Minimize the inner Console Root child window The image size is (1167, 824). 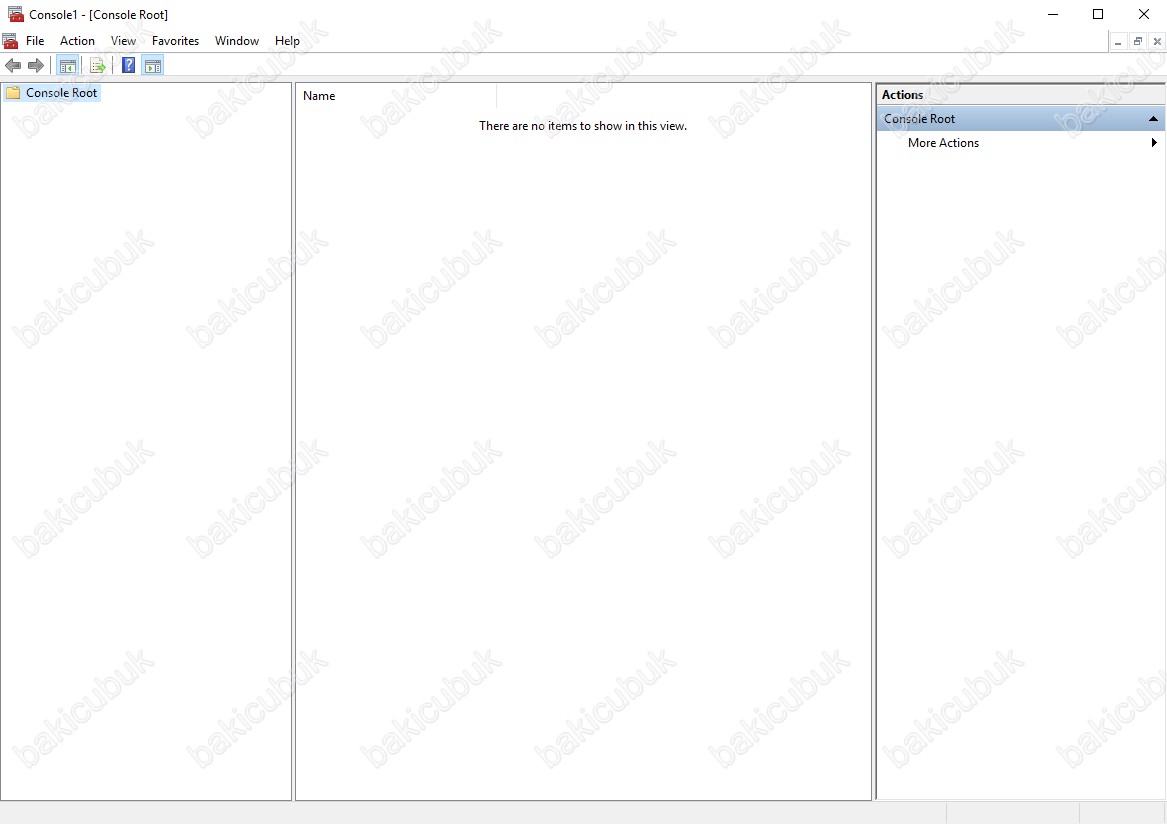[x=1118, y=42]
